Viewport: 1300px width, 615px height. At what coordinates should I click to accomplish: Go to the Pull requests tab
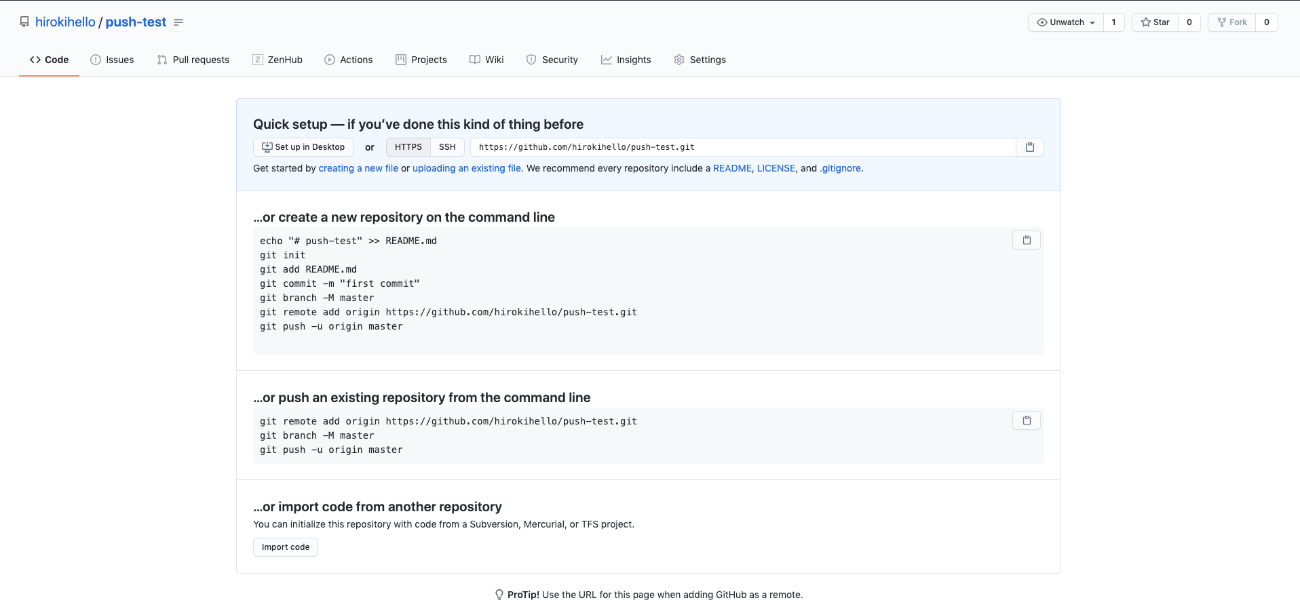point(193,60)
